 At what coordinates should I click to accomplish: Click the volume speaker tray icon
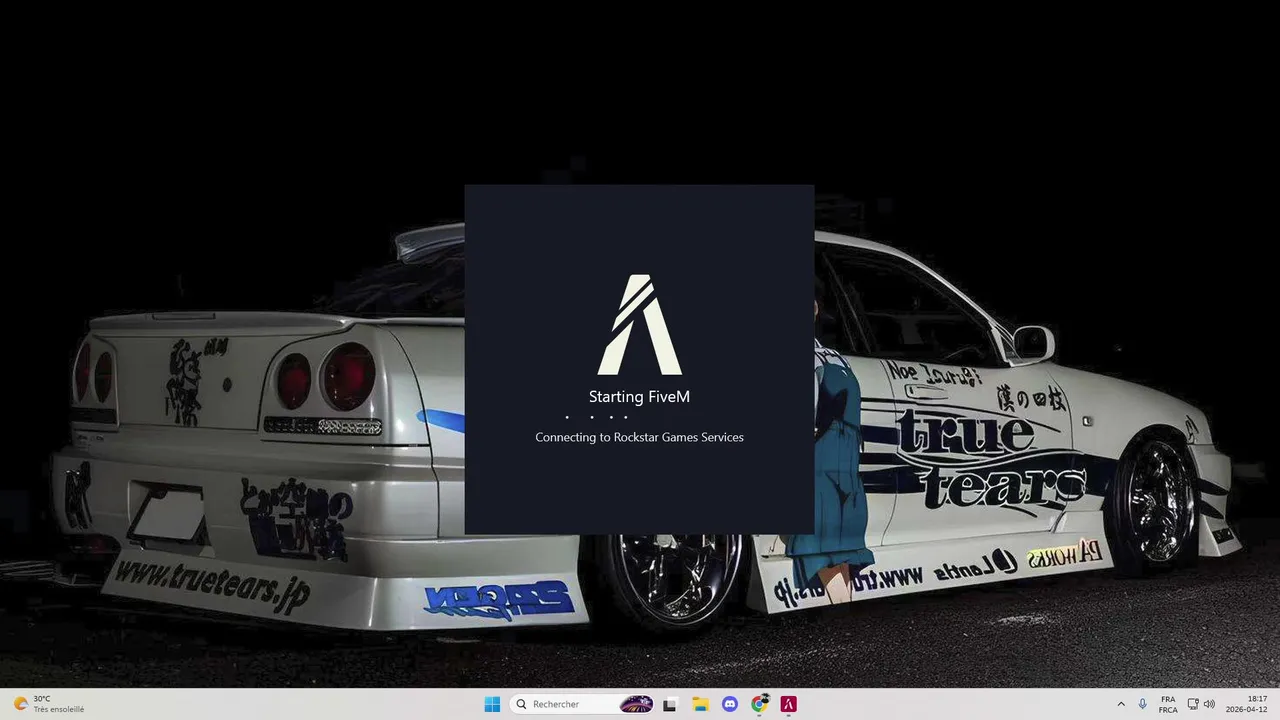click(x=1209, y=704)
